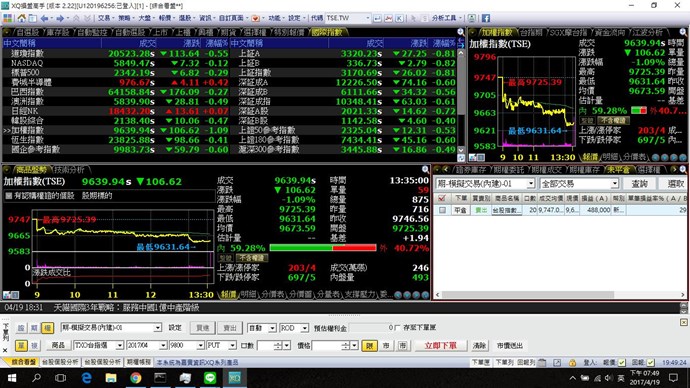The height and width of the screenshot is (388, 690).
Task: Click the red trend chart toolbar icon
Action: (389, 18)
